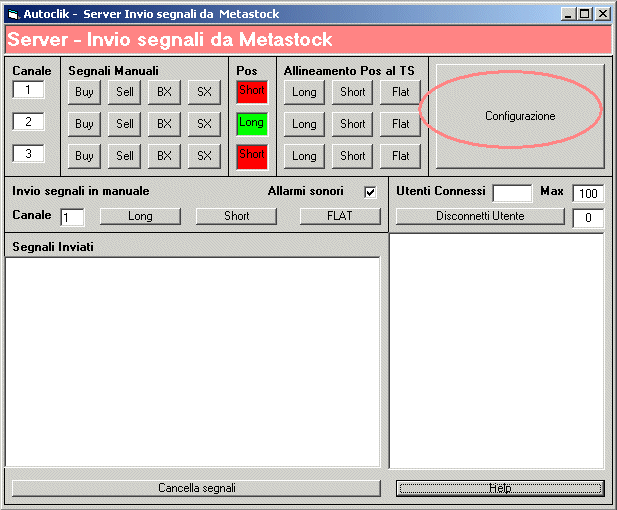Align channel 3 position to Long
This screenshot has height=510, width=617.
point(304,156)
